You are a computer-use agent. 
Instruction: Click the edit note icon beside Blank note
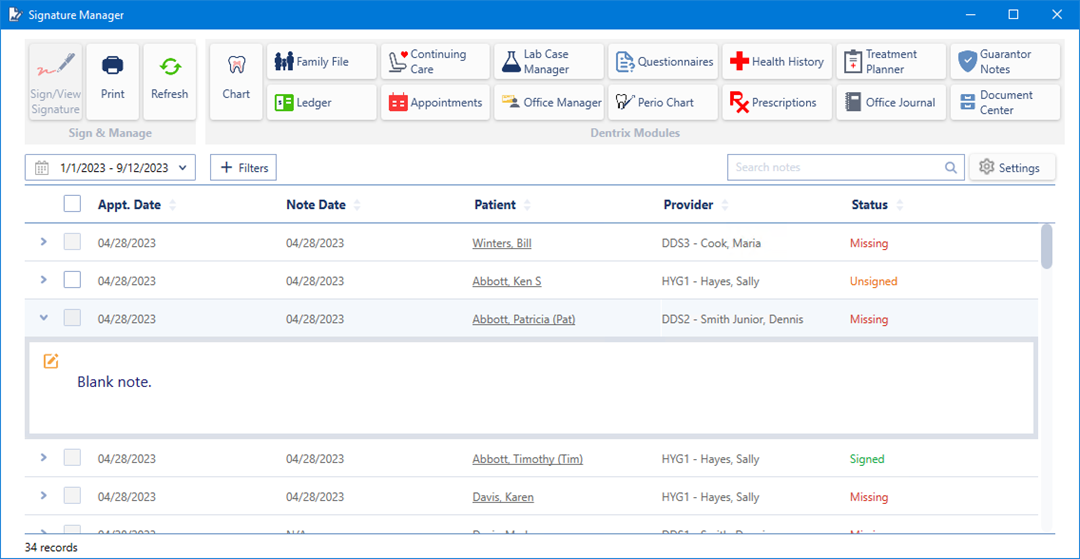tap(51, 361)
